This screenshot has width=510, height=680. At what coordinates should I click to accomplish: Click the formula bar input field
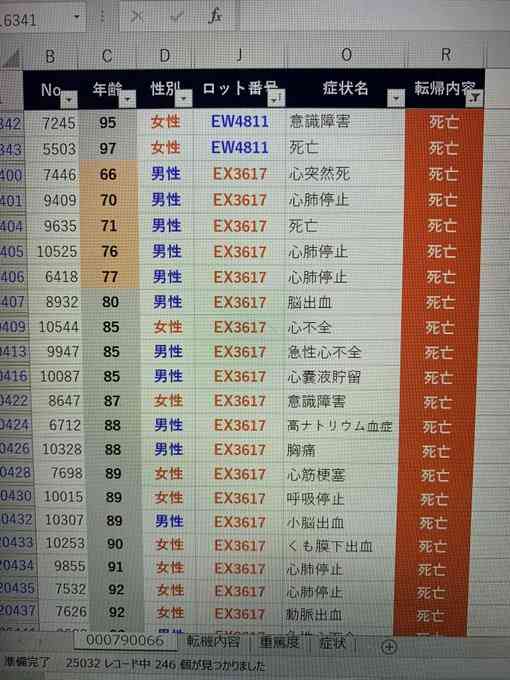pyautogui.click(x=369, y=16)
